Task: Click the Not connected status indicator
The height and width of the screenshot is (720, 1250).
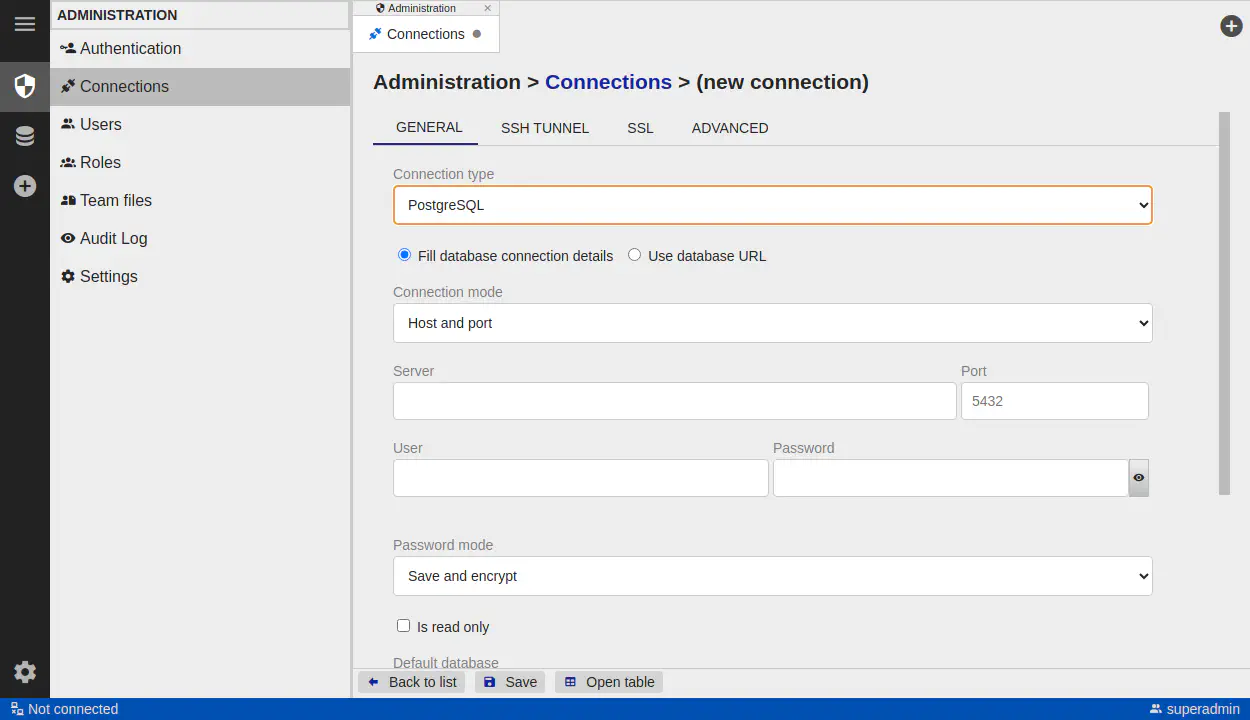Action: (x=64, y=709)
